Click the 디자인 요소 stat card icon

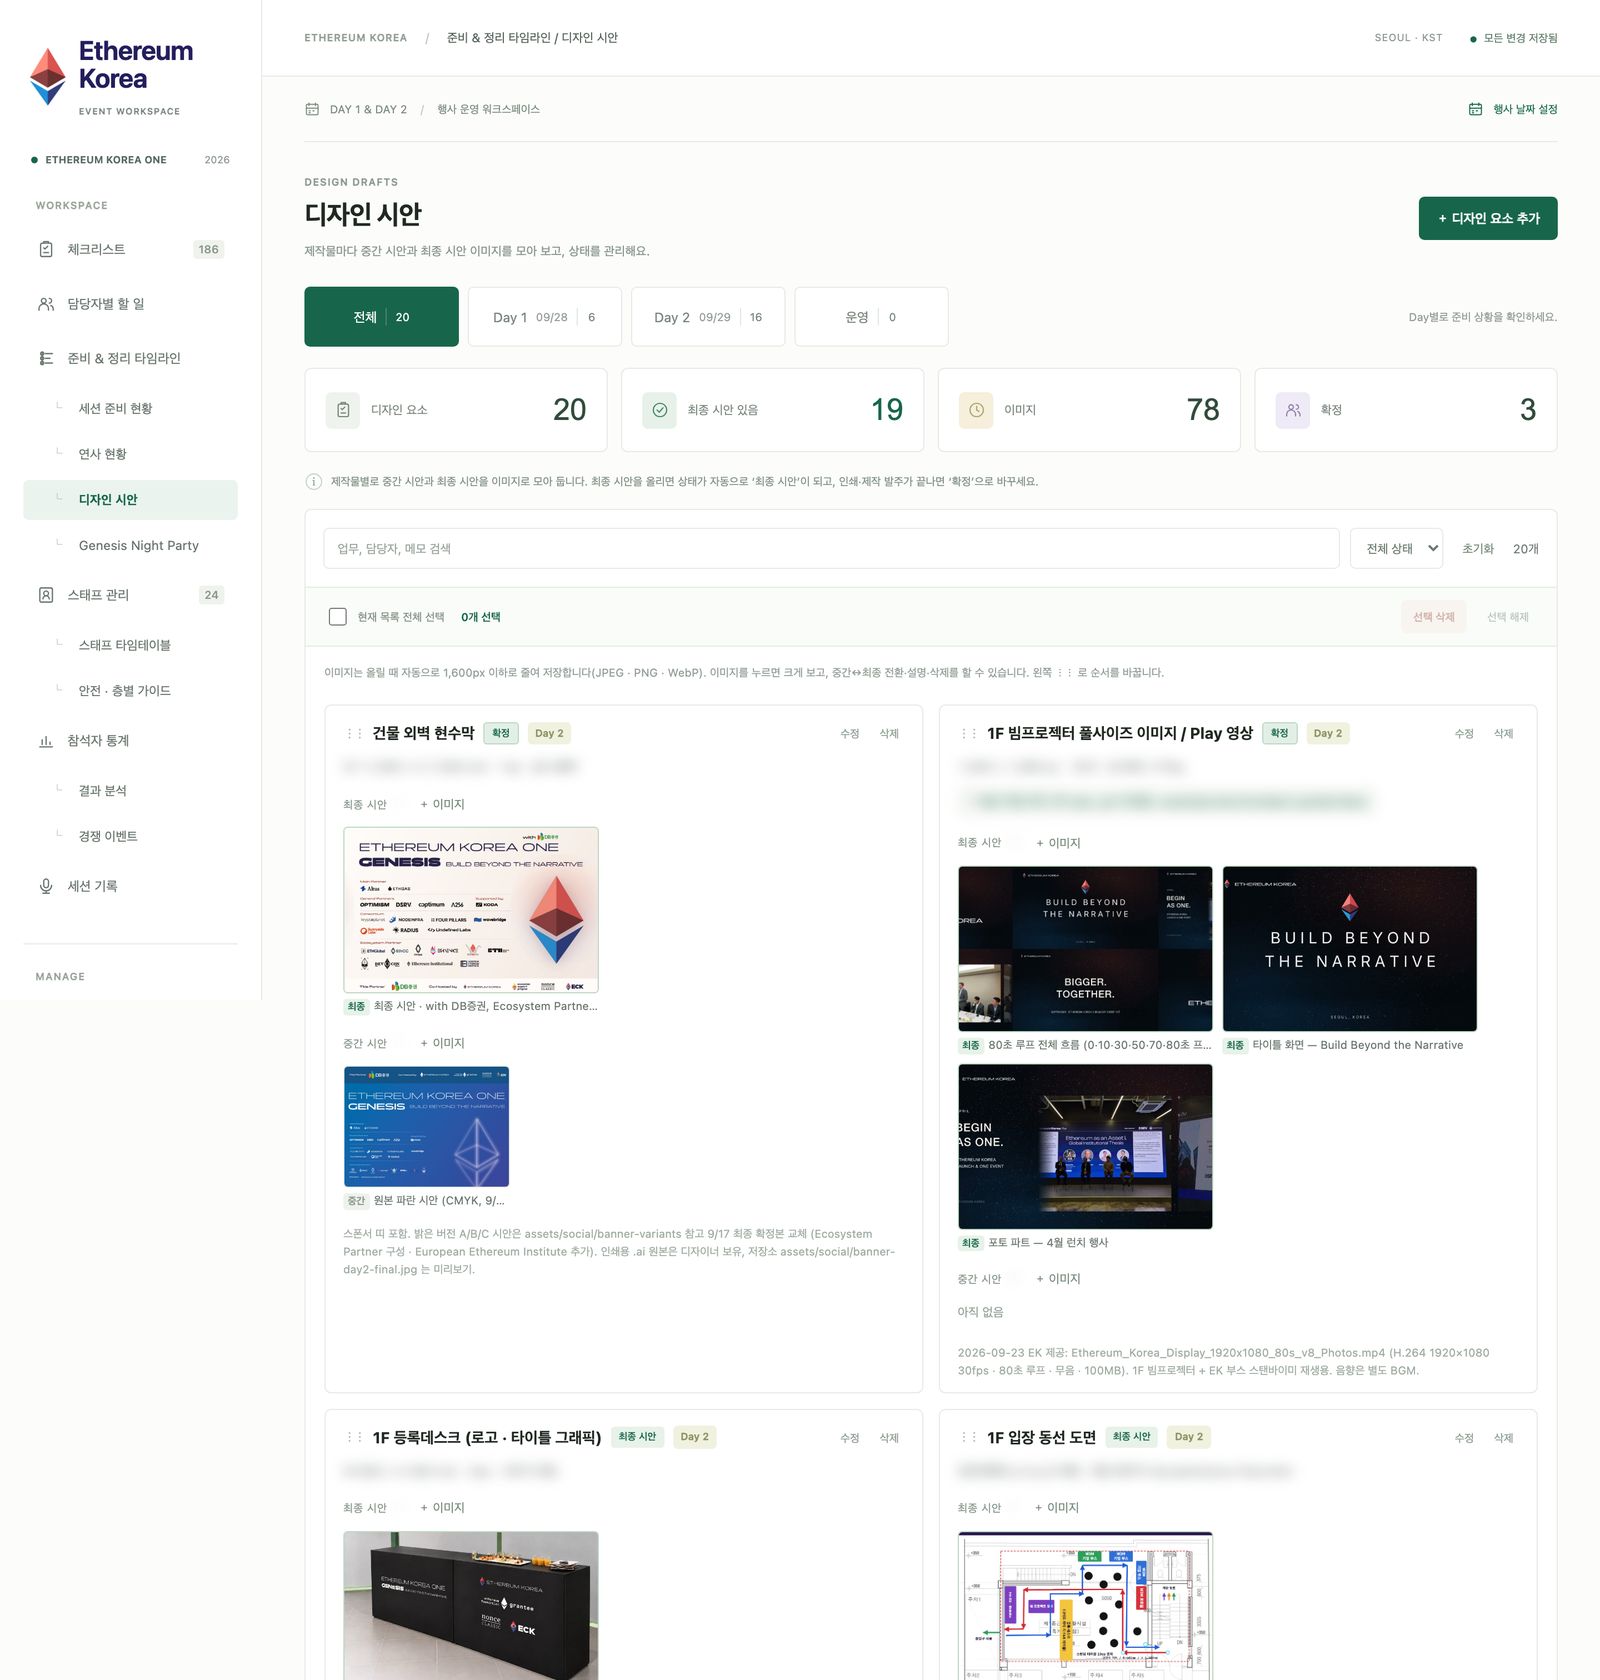click(x=343, y=410)
